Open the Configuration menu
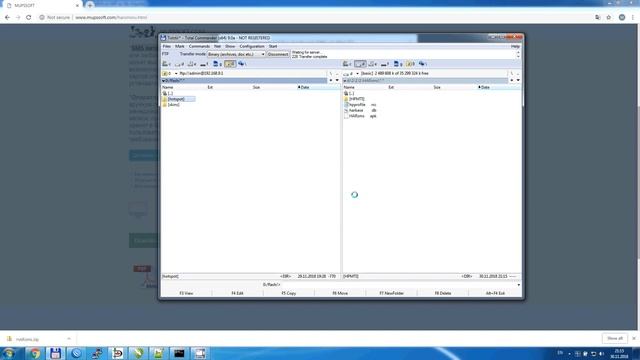Image resolution: width=640 pixels, height=360 pixels. coord(252,47)
